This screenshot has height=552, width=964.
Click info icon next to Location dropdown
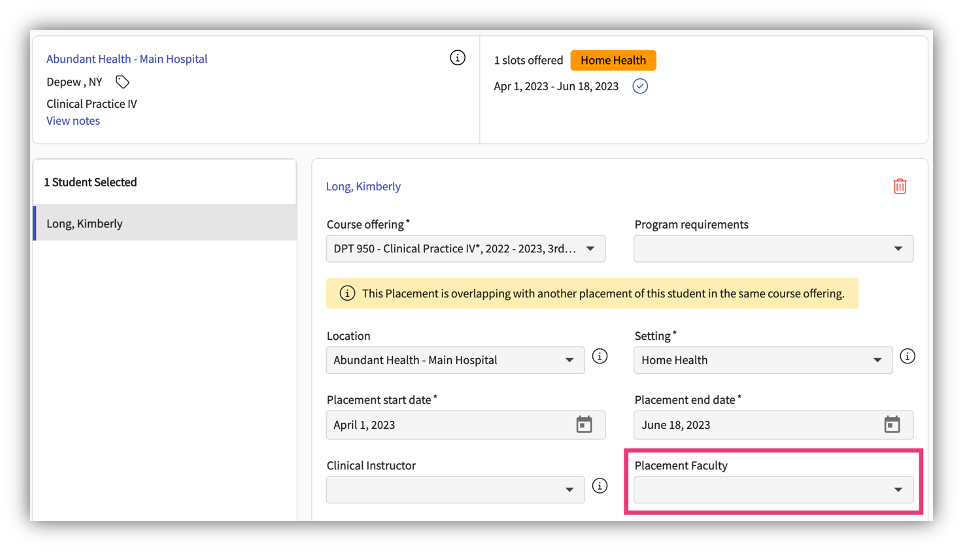point(600,356)
